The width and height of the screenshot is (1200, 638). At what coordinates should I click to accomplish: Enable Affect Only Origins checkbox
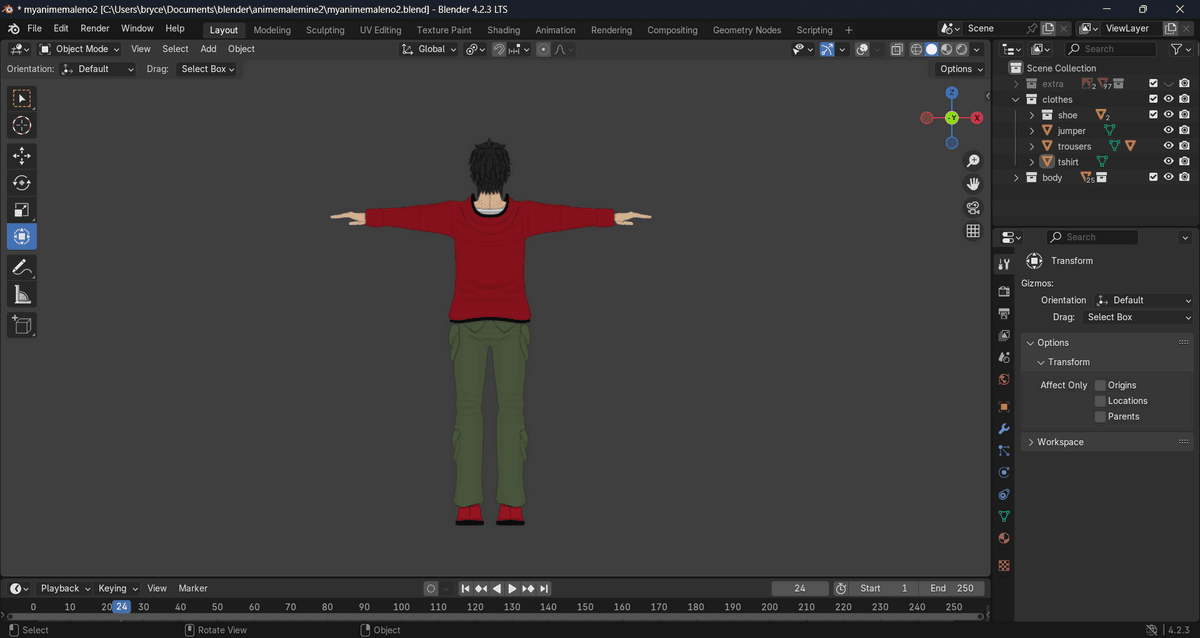pos(1100,385)
